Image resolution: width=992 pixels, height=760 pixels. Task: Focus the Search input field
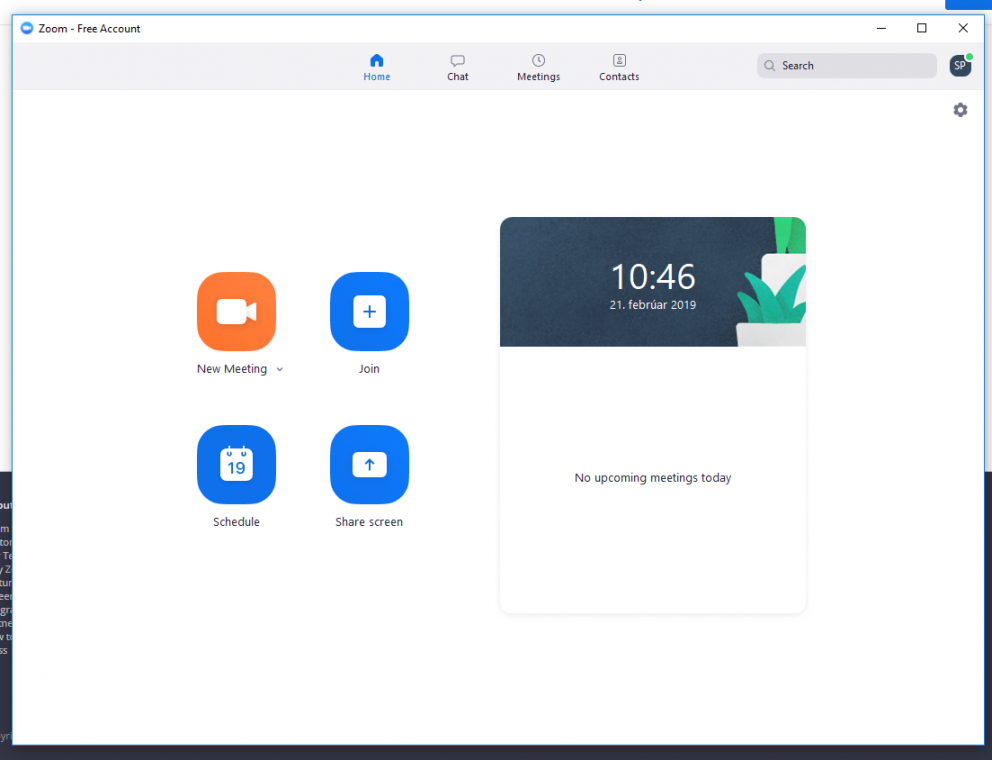coord(855,66)
